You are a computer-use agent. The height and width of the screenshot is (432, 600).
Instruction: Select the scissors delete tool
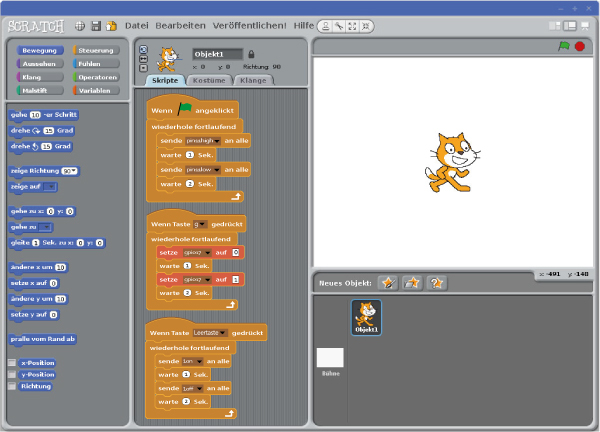click(x=339, y=26)
